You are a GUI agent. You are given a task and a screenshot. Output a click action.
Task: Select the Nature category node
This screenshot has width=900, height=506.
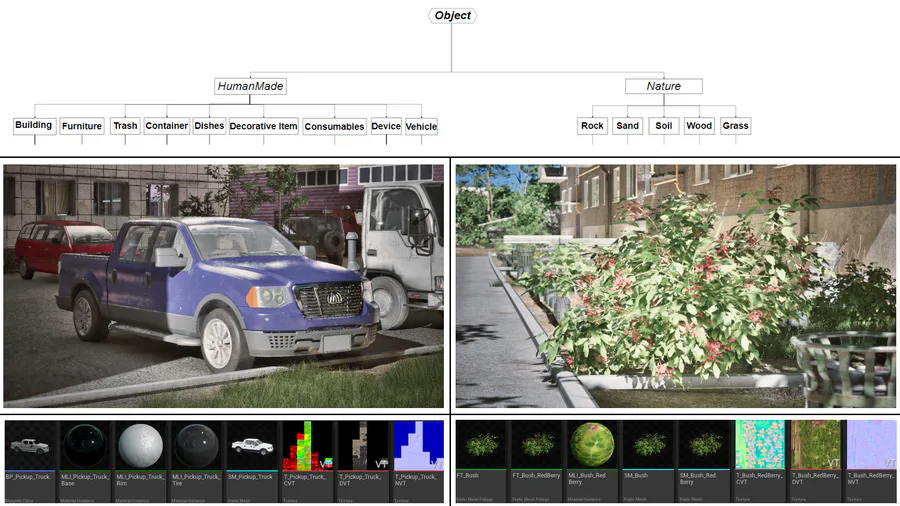coord(664,86)
